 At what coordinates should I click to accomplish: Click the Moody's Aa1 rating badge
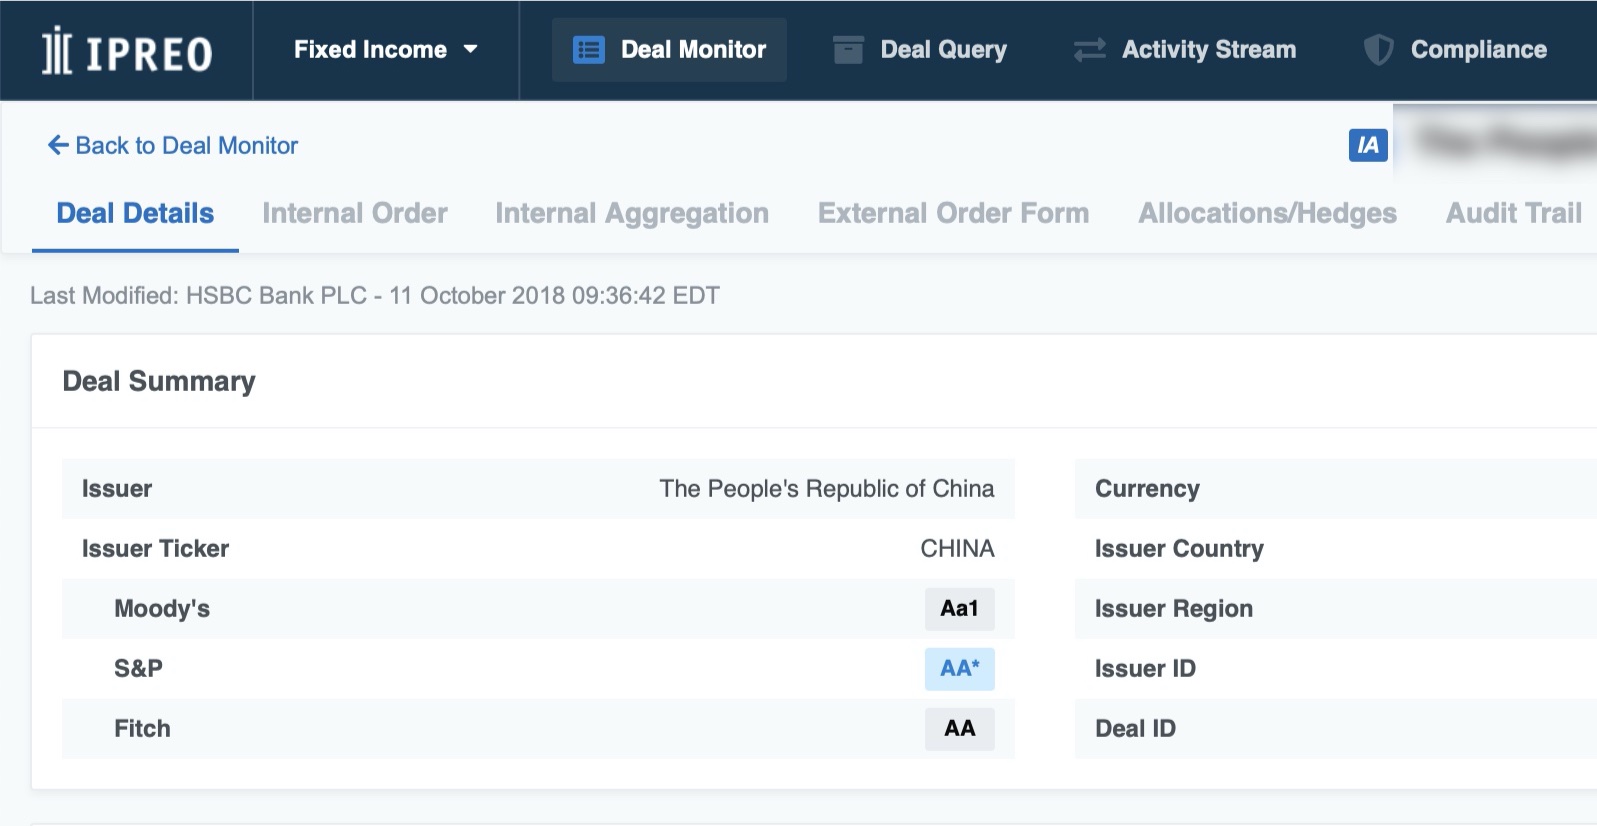click(959, 609)
